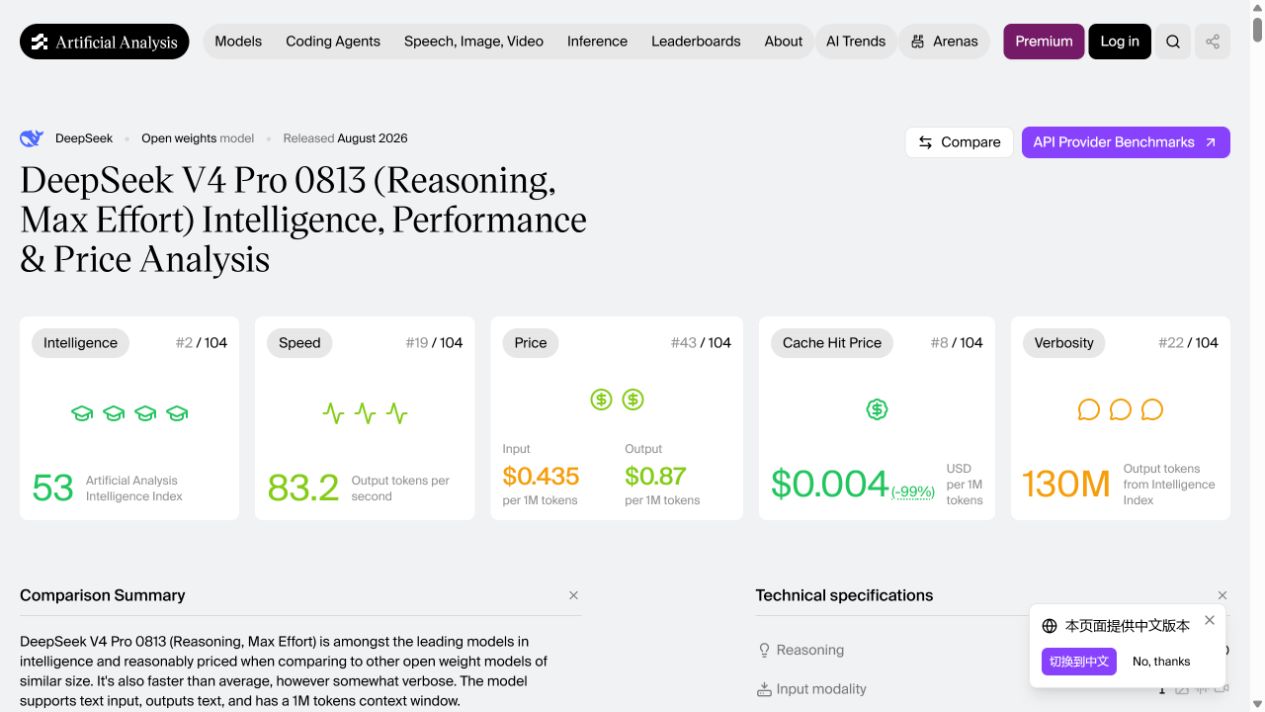Click the $0.87 output price value

655,476
